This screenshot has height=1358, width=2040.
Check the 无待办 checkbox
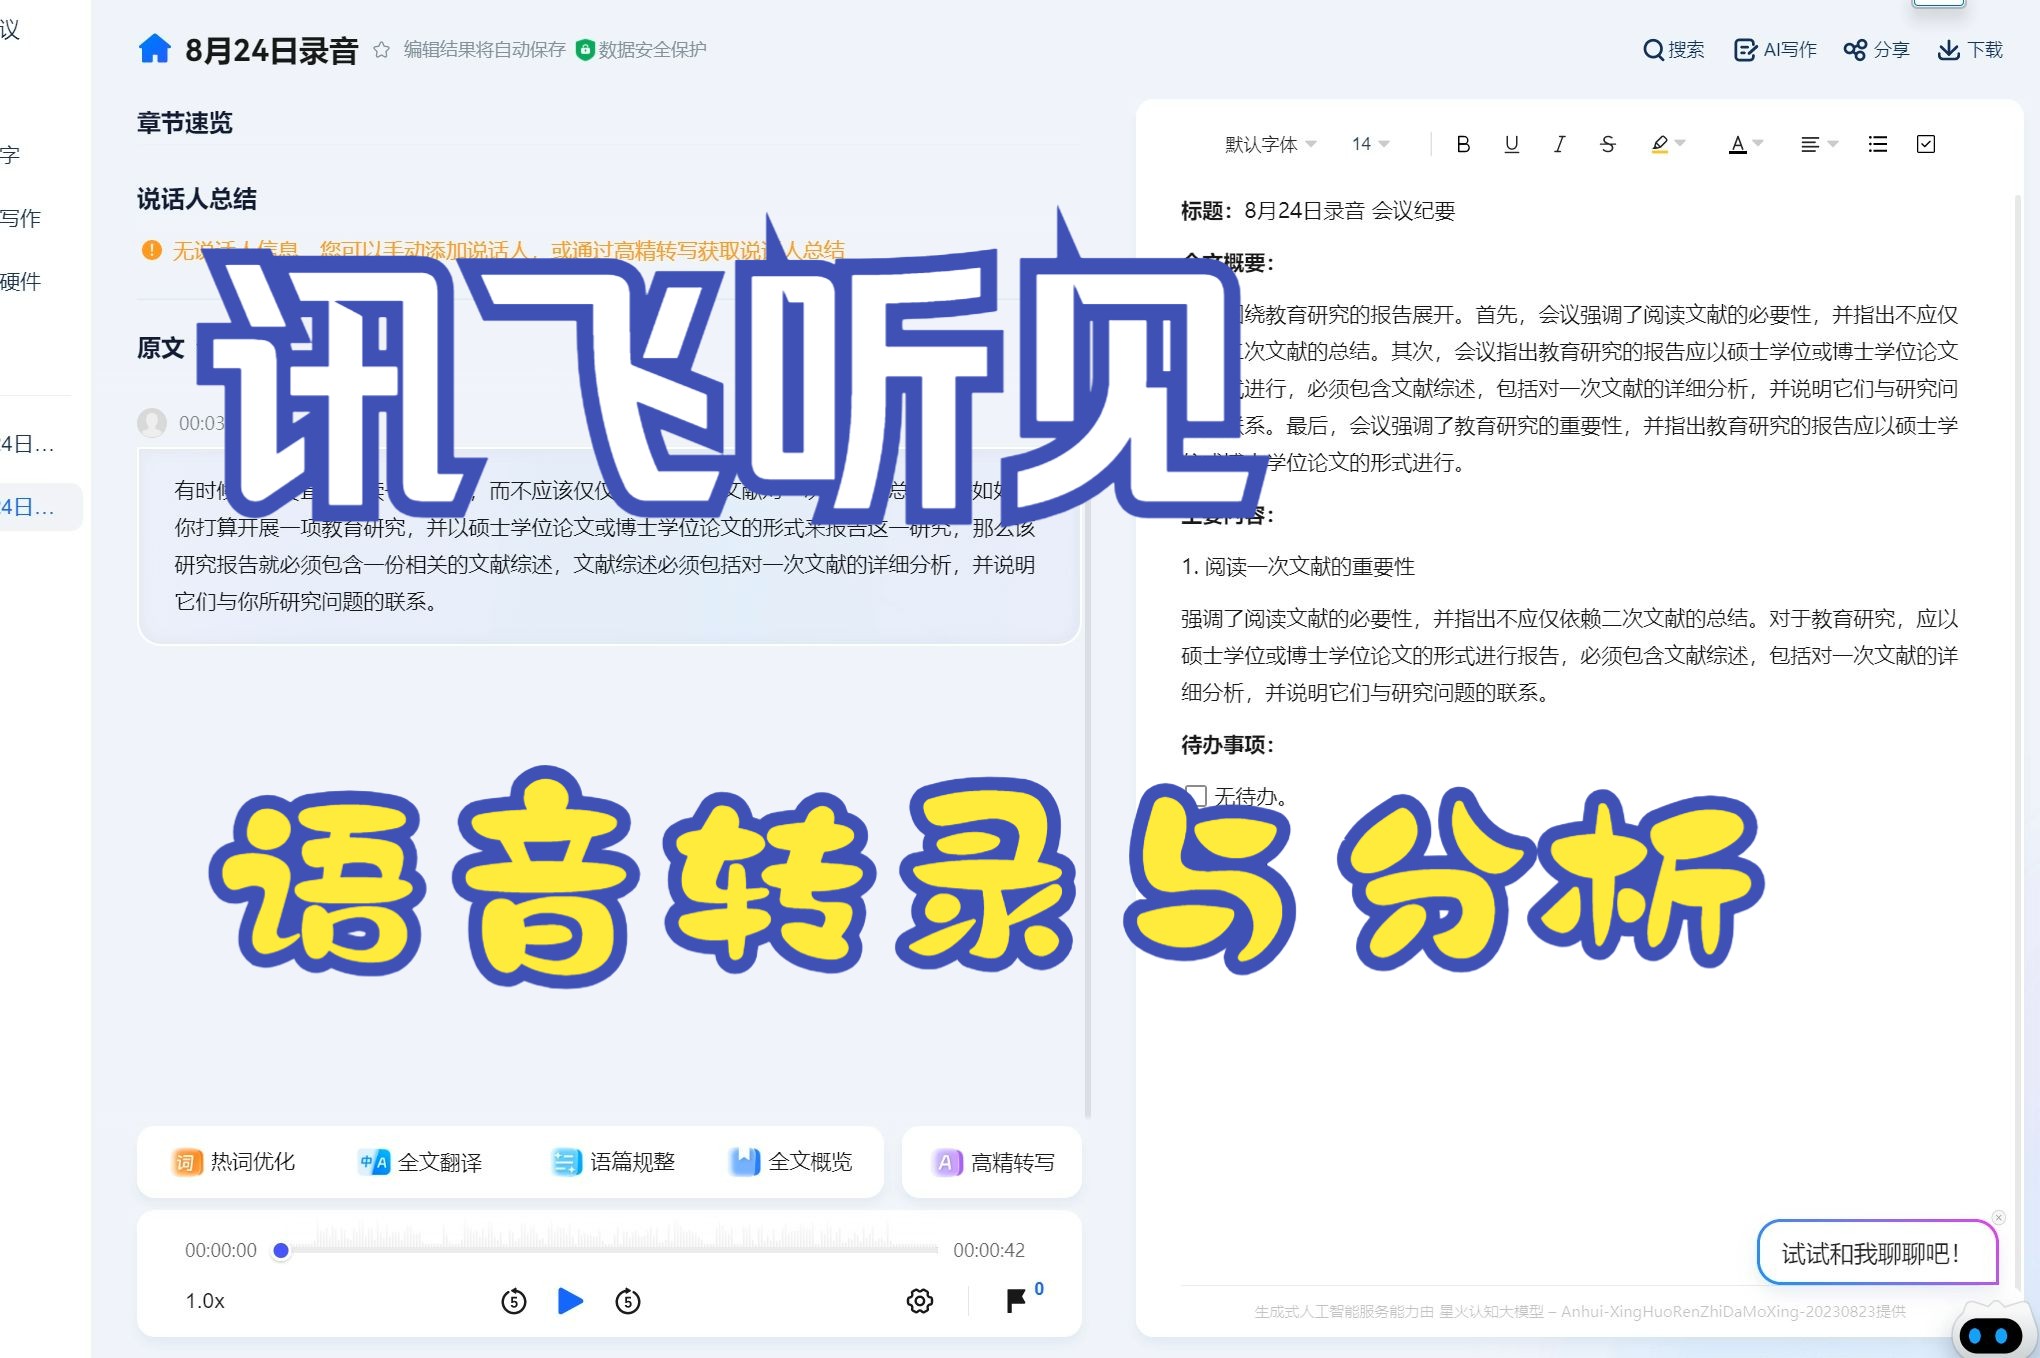click(x=1196, y=796)
